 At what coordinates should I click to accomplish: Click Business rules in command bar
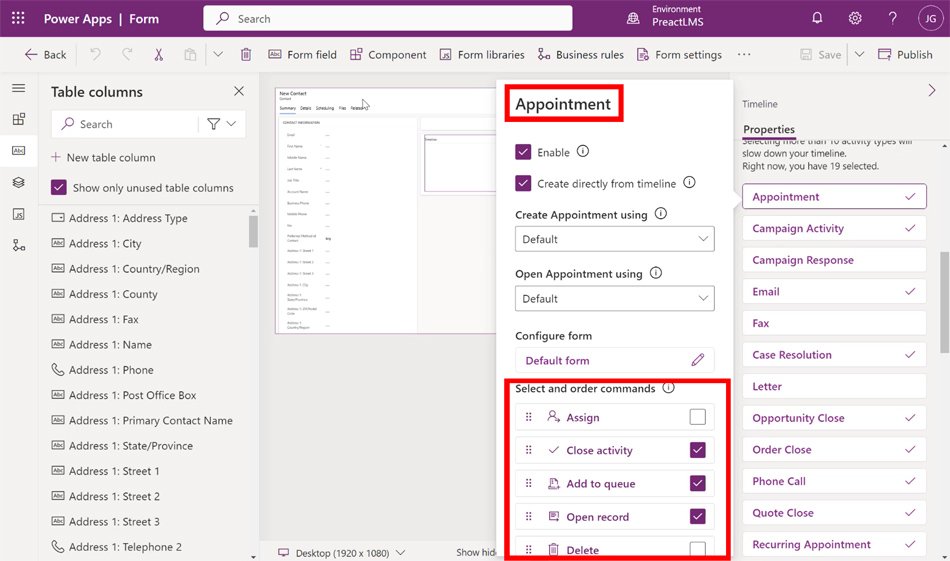point(581,55)
